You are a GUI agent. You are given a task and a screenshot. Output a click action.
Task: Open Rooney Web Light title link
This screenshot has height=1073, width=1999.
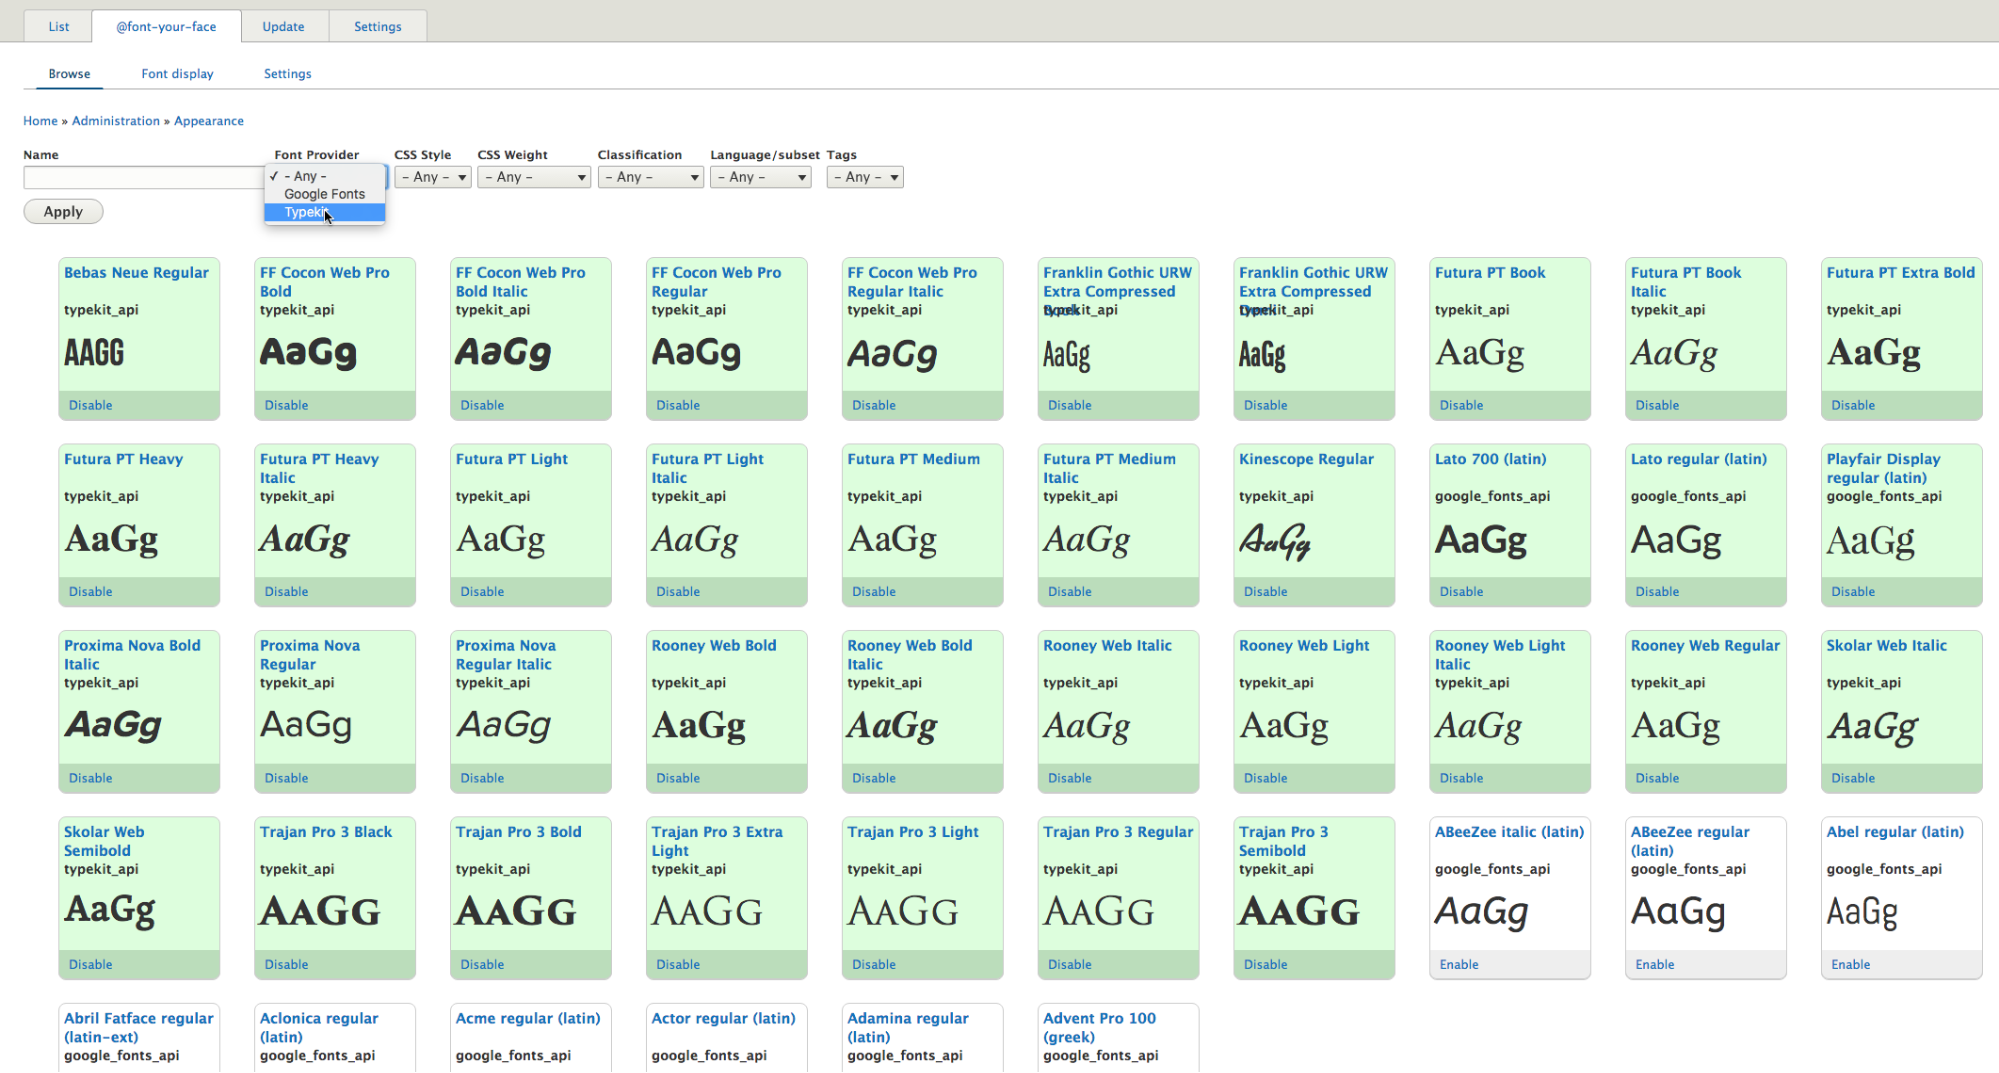tap(1304, 646)
